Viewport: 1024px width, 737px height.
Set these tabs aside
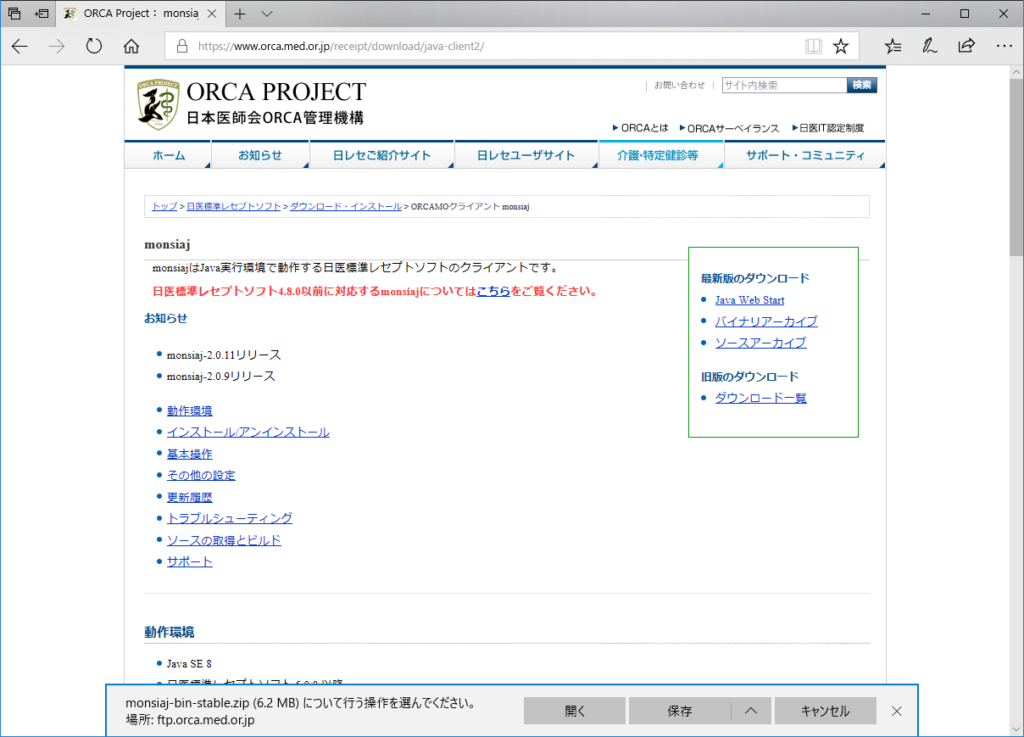[42, 14]
